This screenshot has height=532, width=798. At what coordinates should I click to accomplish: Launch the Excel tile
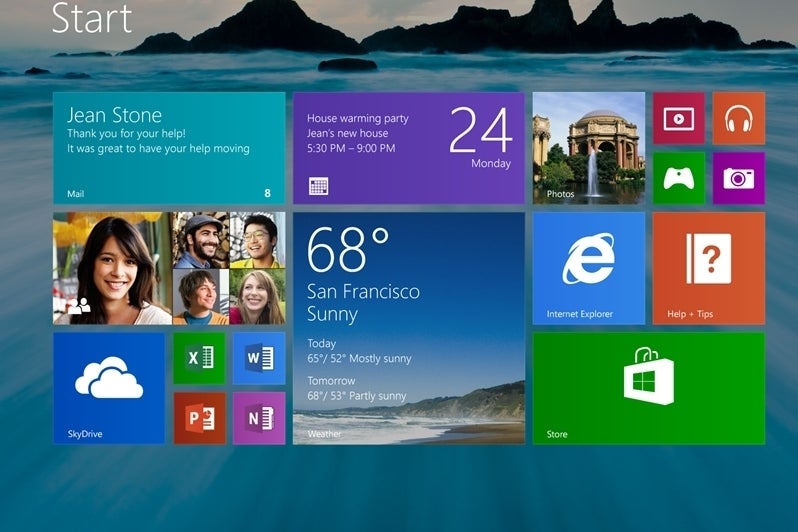(x=199, y=358)
